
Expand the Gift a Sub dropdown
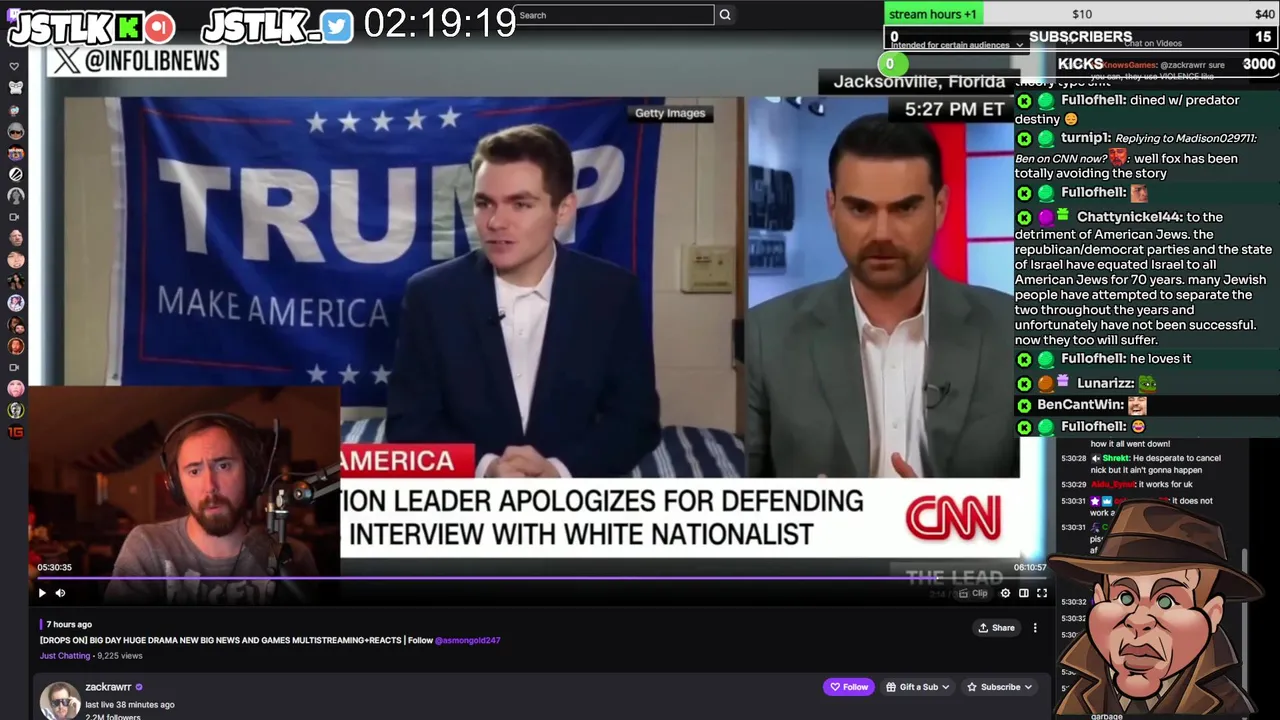[x=918, y=687]
